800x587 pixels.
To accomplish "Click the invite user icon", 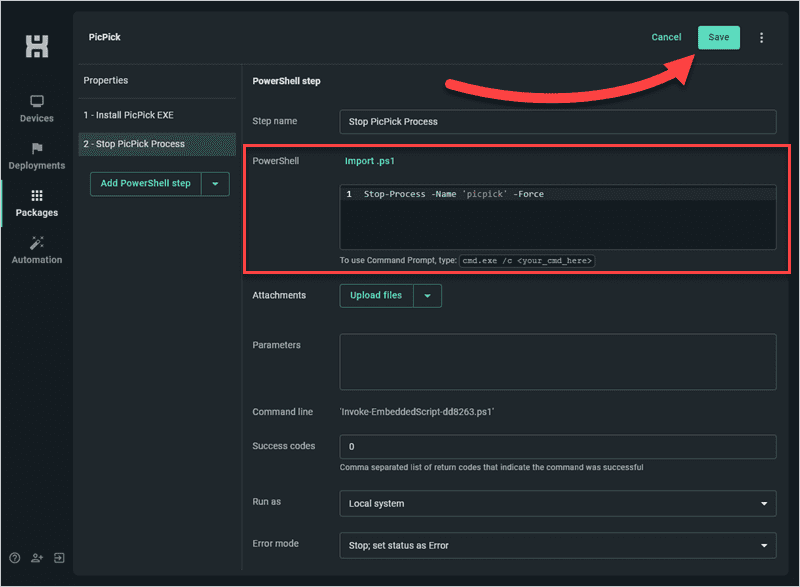I will point(37,558).
